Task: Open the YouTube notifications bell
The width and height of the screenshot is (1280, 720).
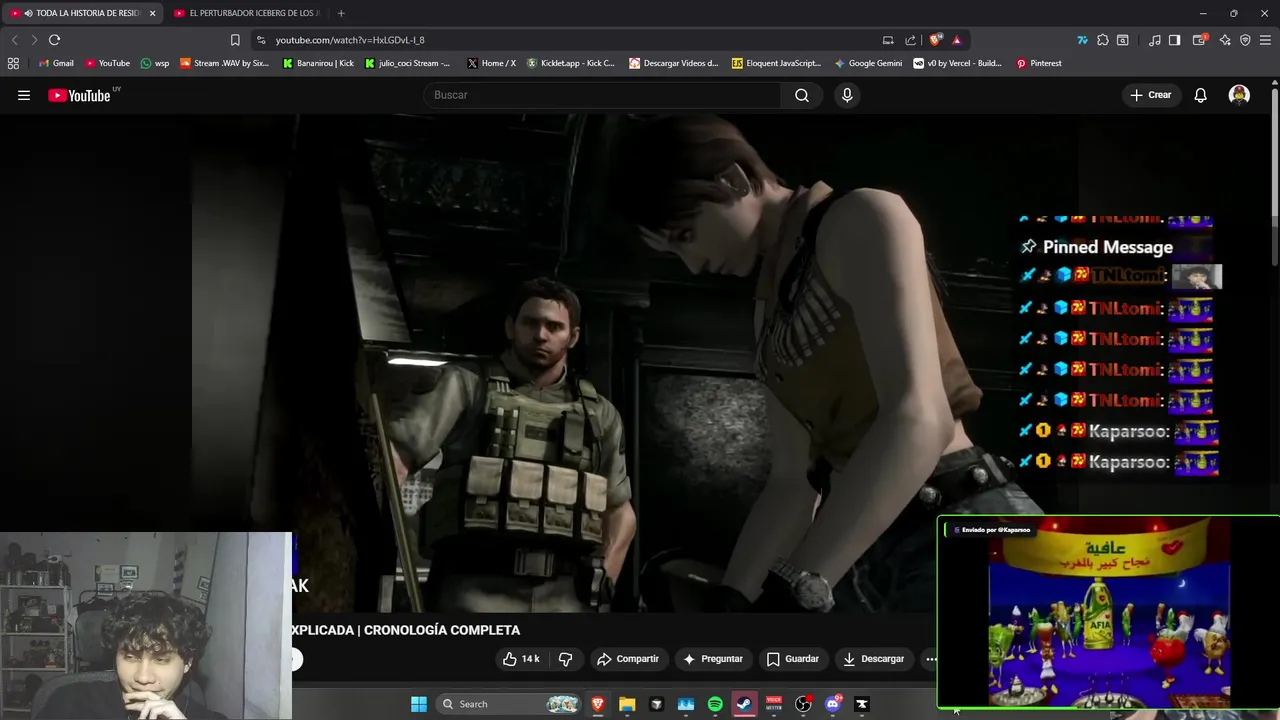Action: 1200,95
